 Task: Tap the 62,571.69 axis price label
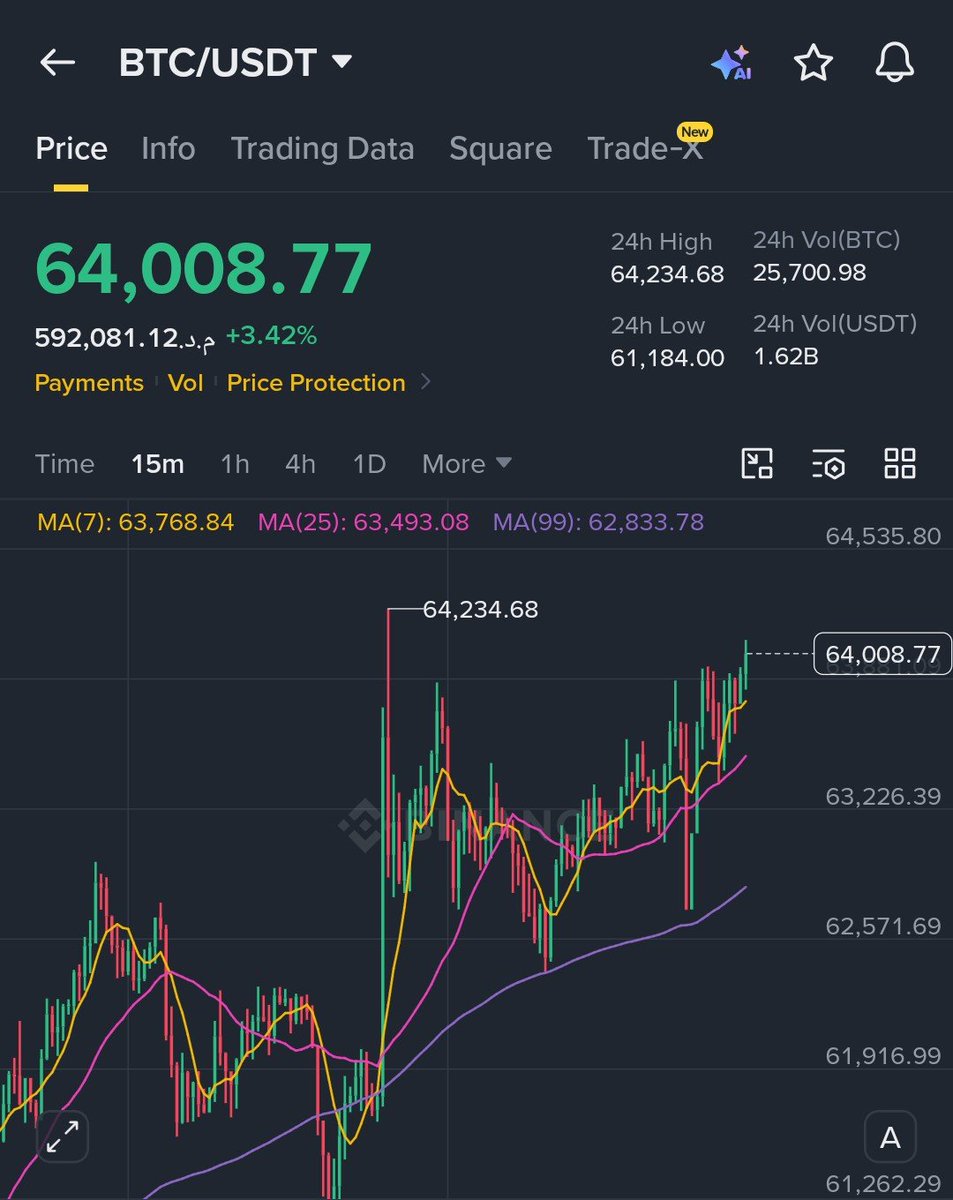point(883,926)
